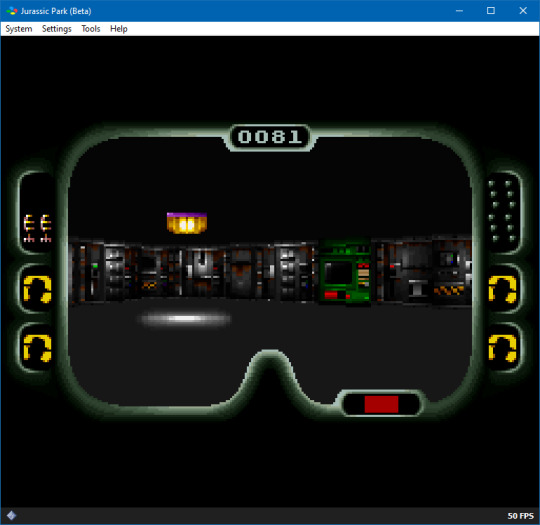The width and height of the screenshot is (540, 525).
Task: Click the glowing yellow ceiling lamp
Action: click(x=187, y=223)
